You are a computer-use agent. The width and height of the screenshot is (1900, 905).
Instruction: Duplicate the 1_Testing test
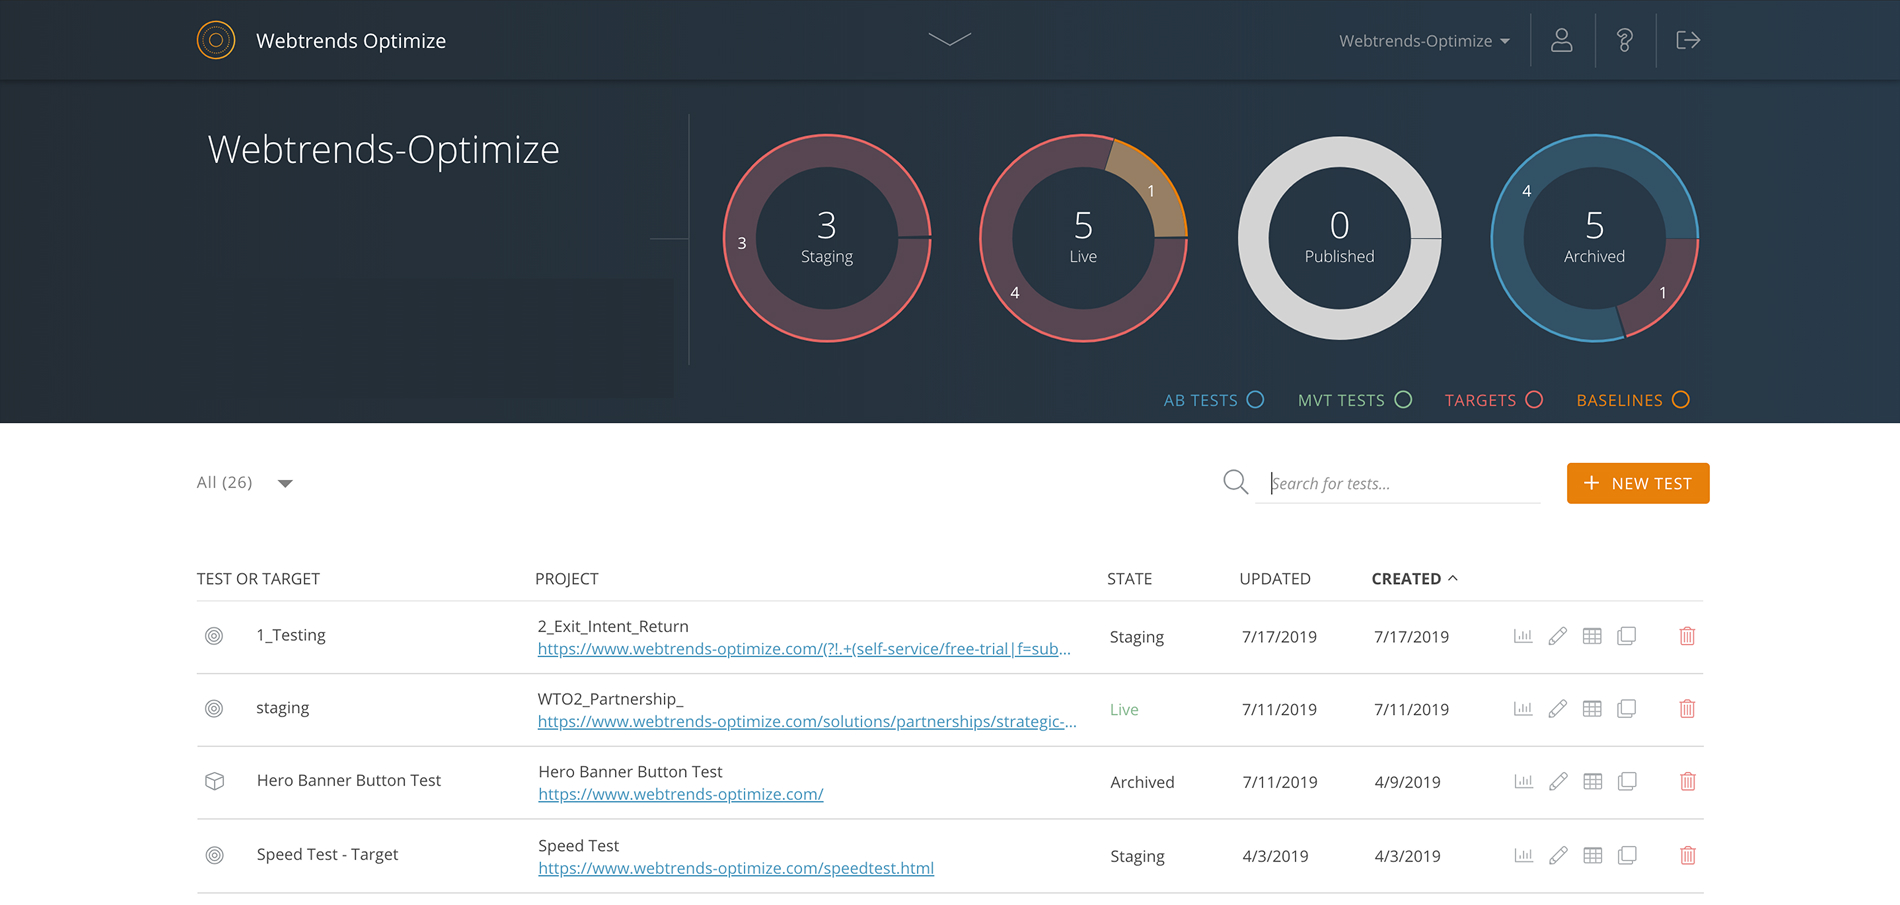tap(1627, 636)
